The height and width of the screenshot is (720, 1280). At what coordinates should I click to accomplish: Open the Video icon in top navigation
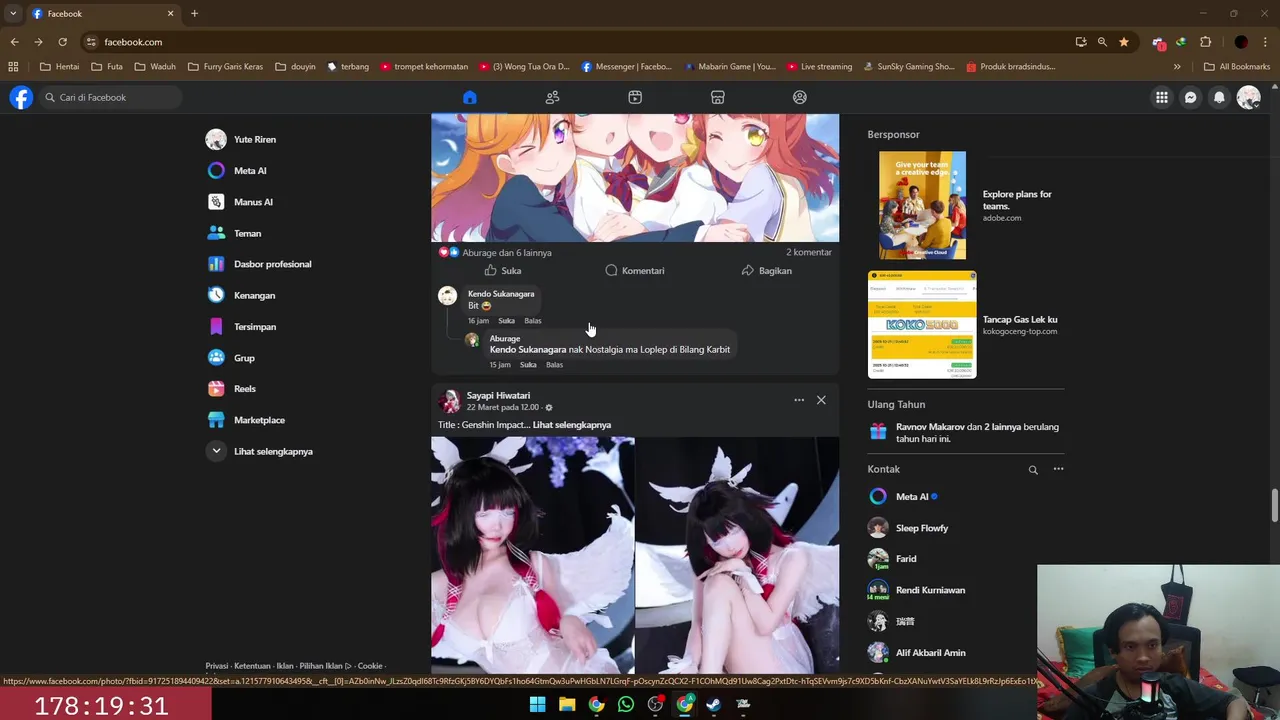pyautogui.click(x=635, y=97)
